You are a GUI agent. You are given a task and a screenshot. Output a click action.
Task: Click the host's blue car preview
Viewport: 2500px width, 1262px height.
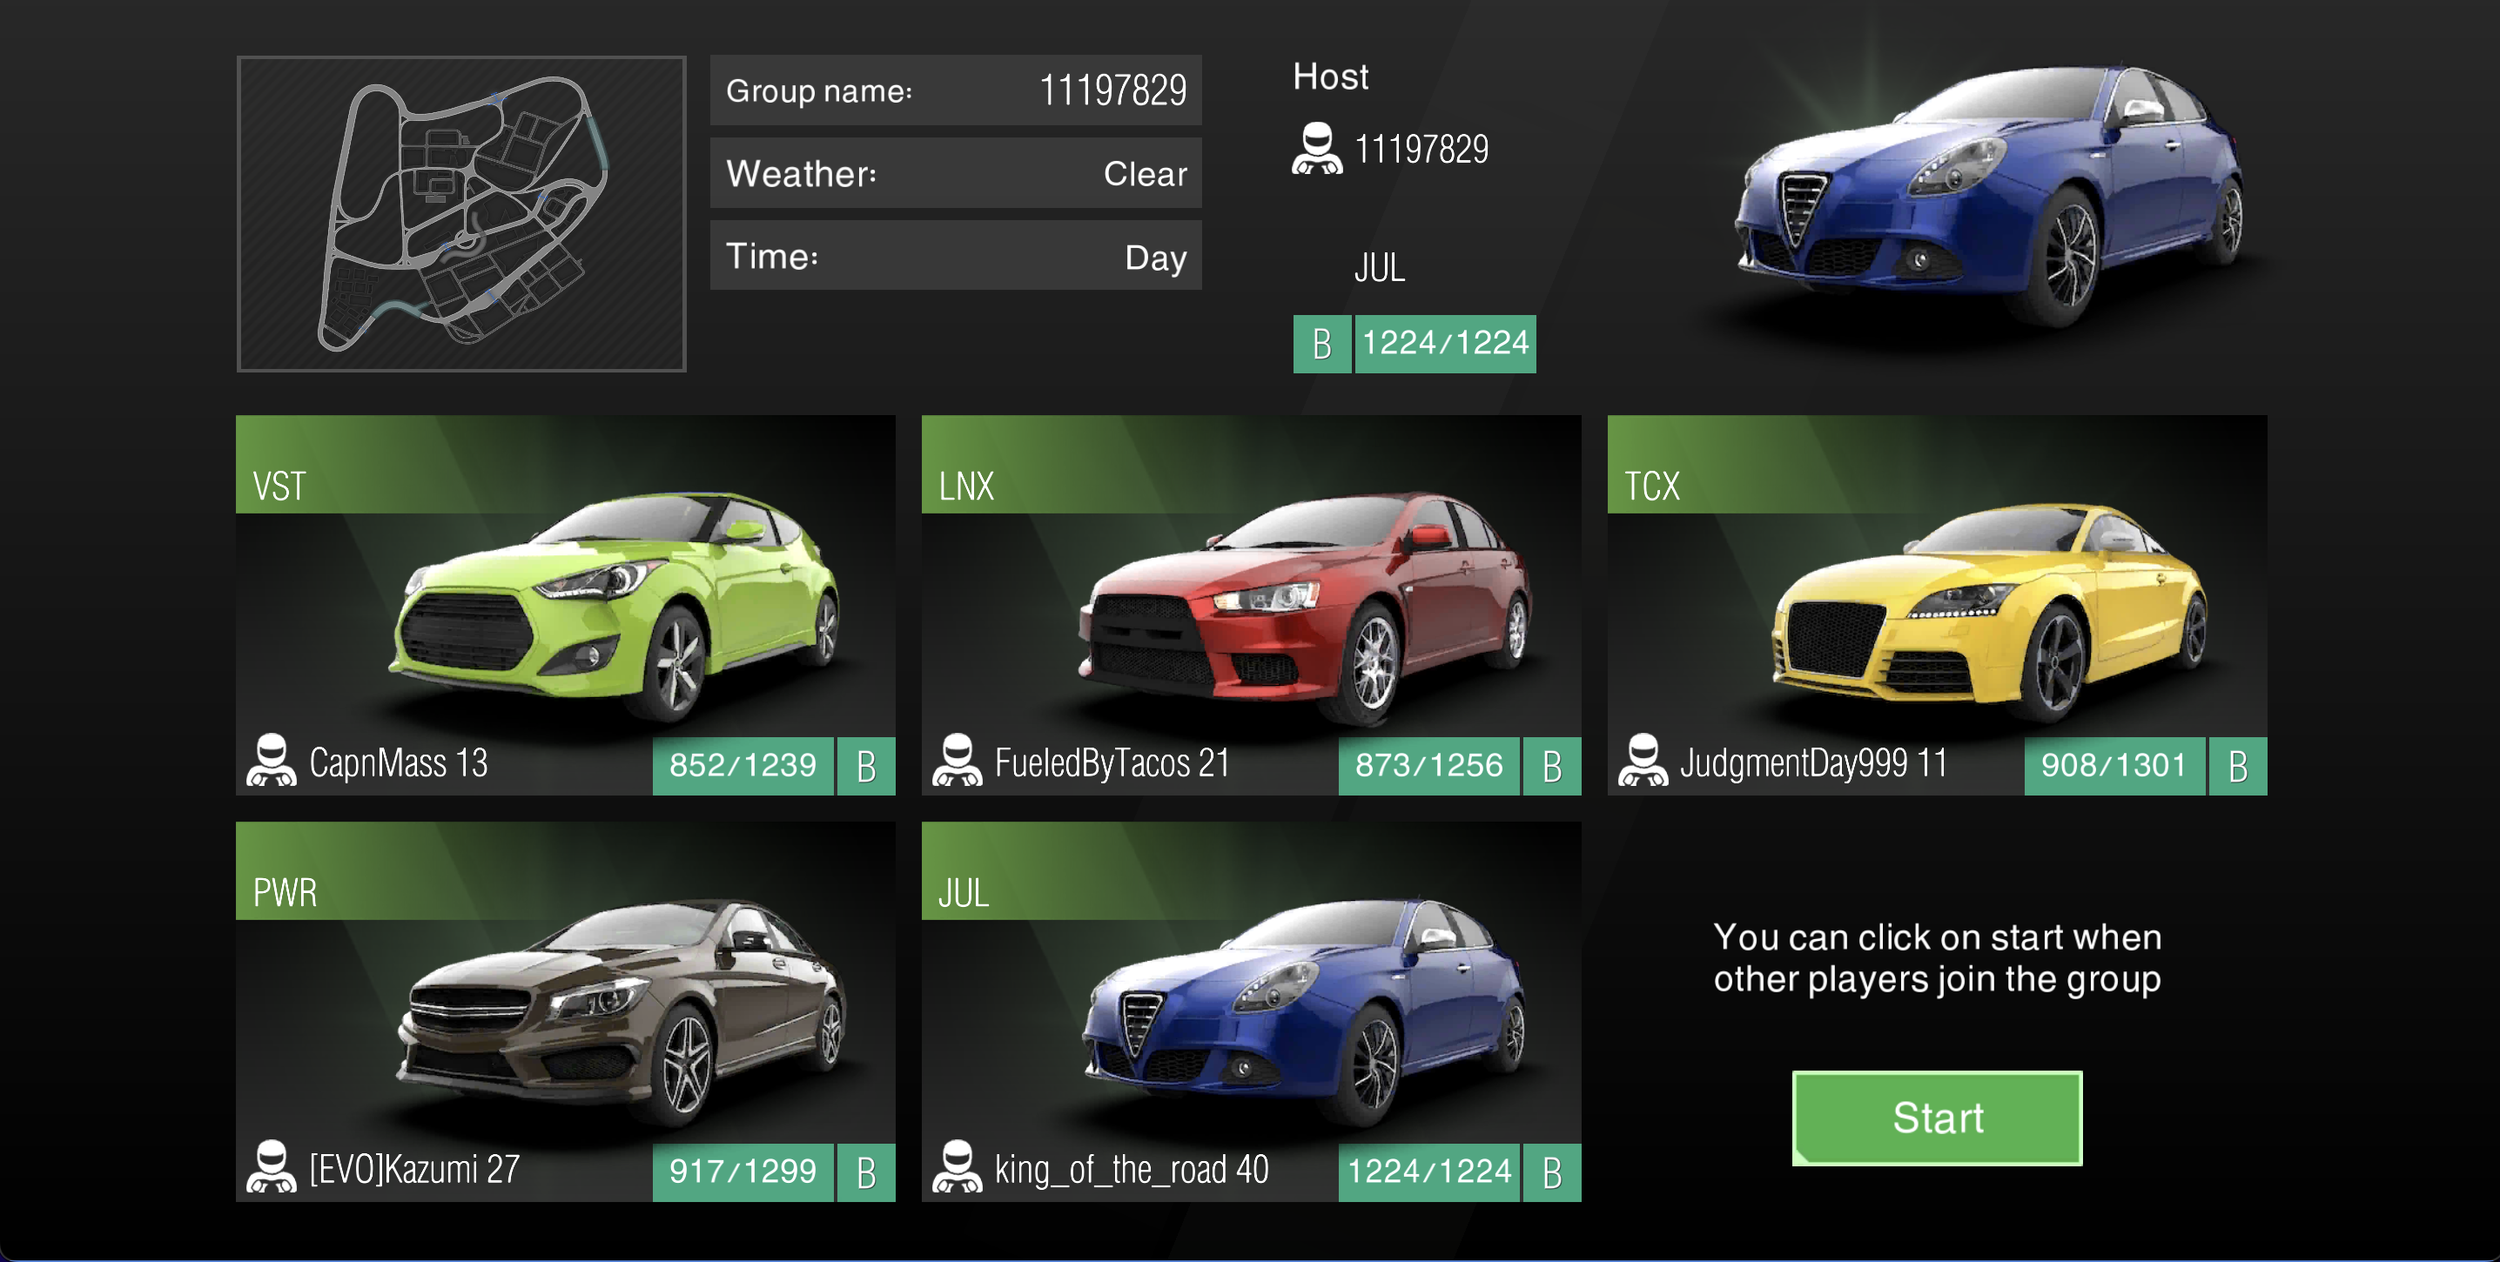(x=1990, y=195)
